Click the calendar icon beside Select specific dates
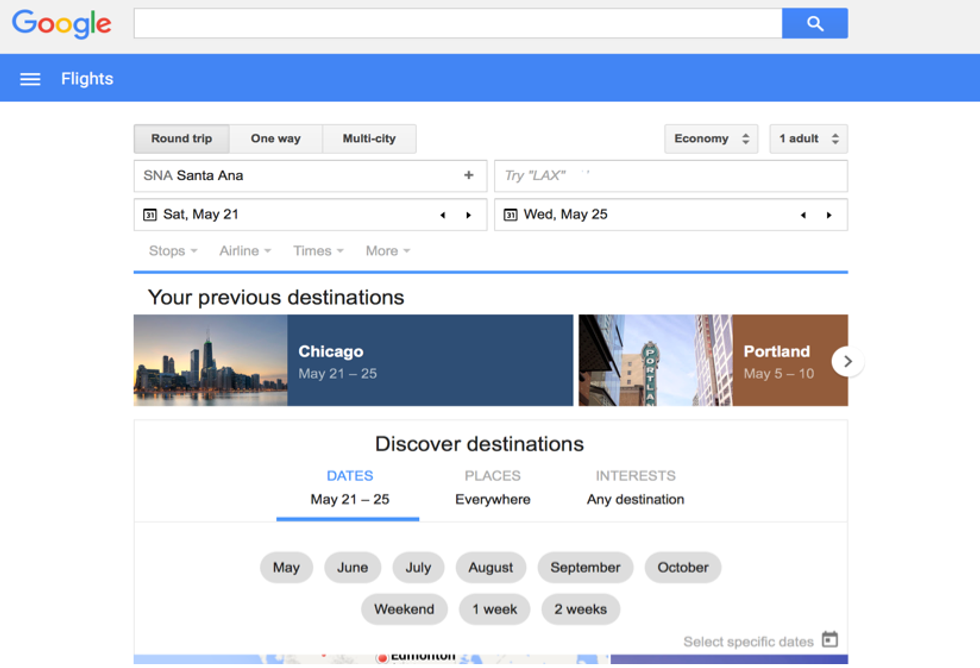Viewport: 980px width, 668px height. click(x=829, y=640)
